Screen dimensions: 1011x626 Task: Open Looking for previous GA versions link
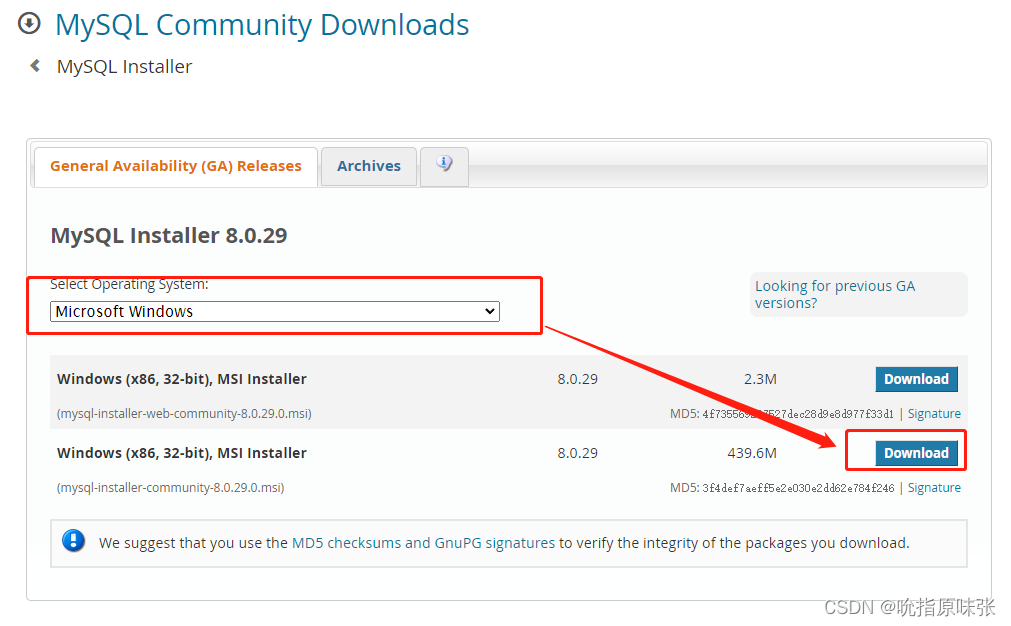835,294
